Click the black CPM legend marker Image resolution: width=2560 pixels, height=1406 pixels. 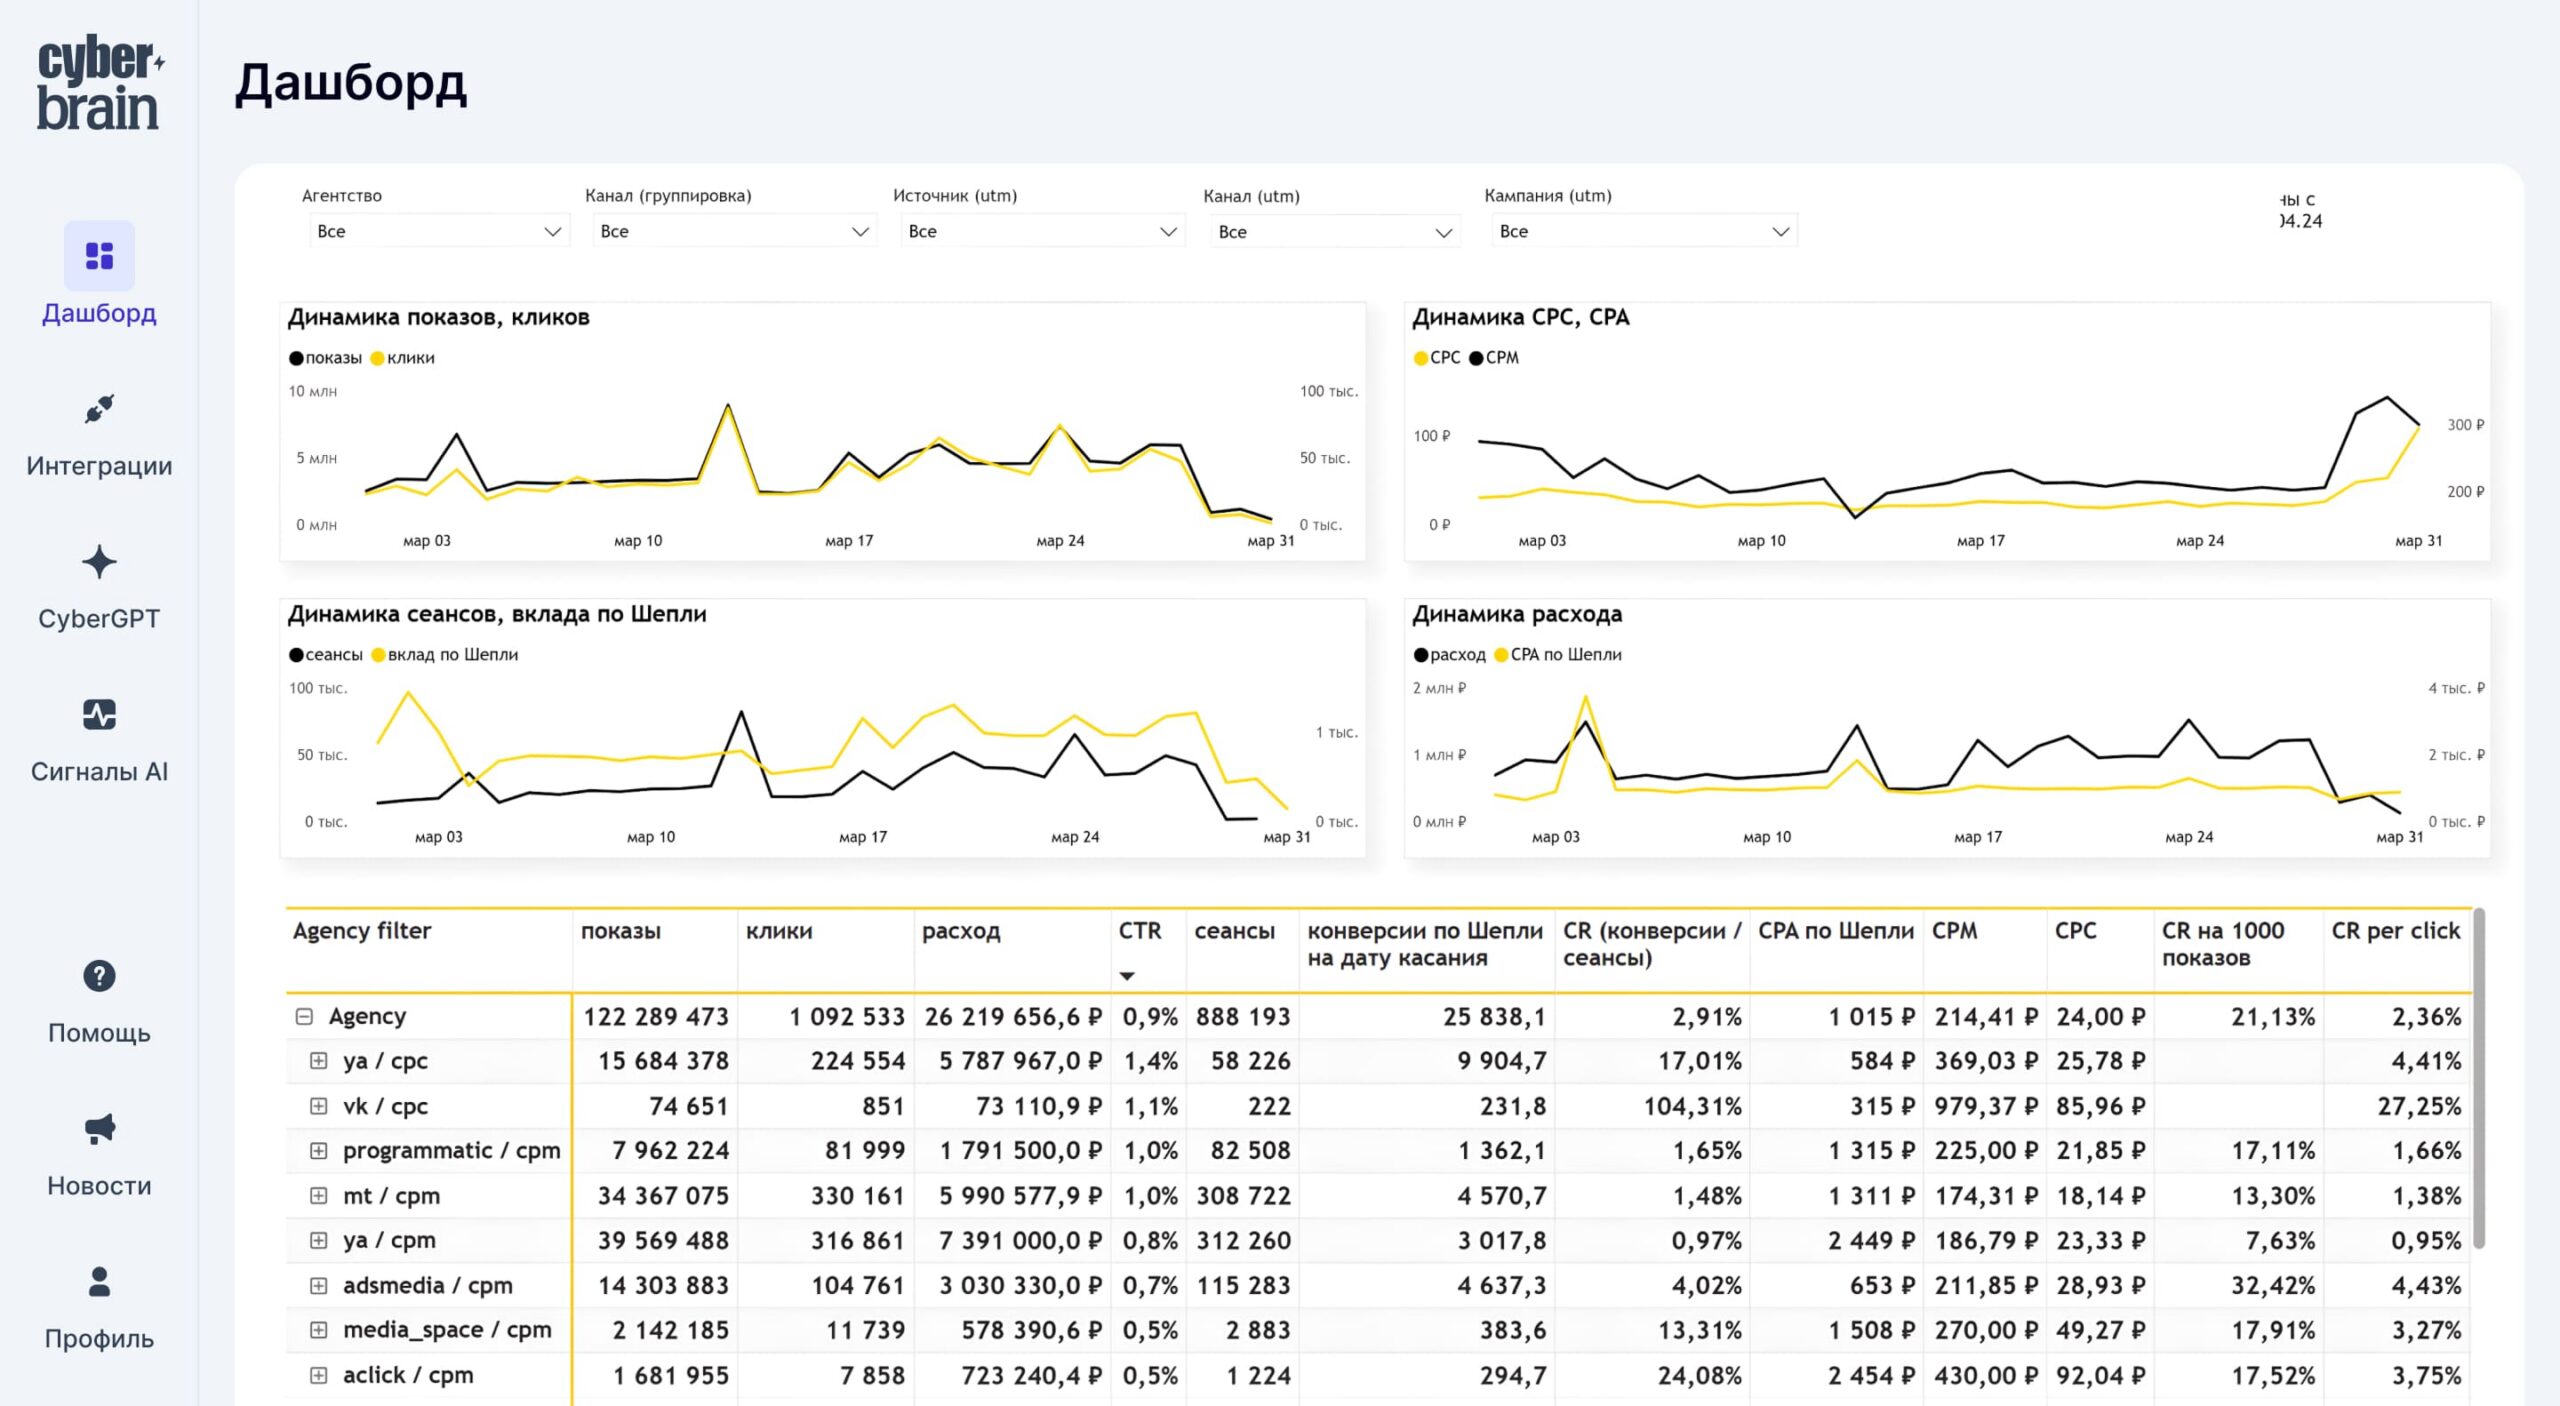tap(1476, 358)
